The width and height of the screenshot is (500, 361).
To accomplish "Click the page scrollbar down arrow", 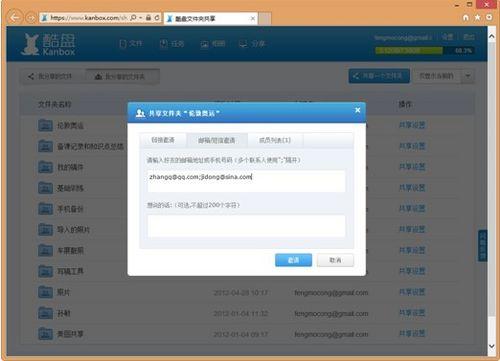I will pos(492,346).
